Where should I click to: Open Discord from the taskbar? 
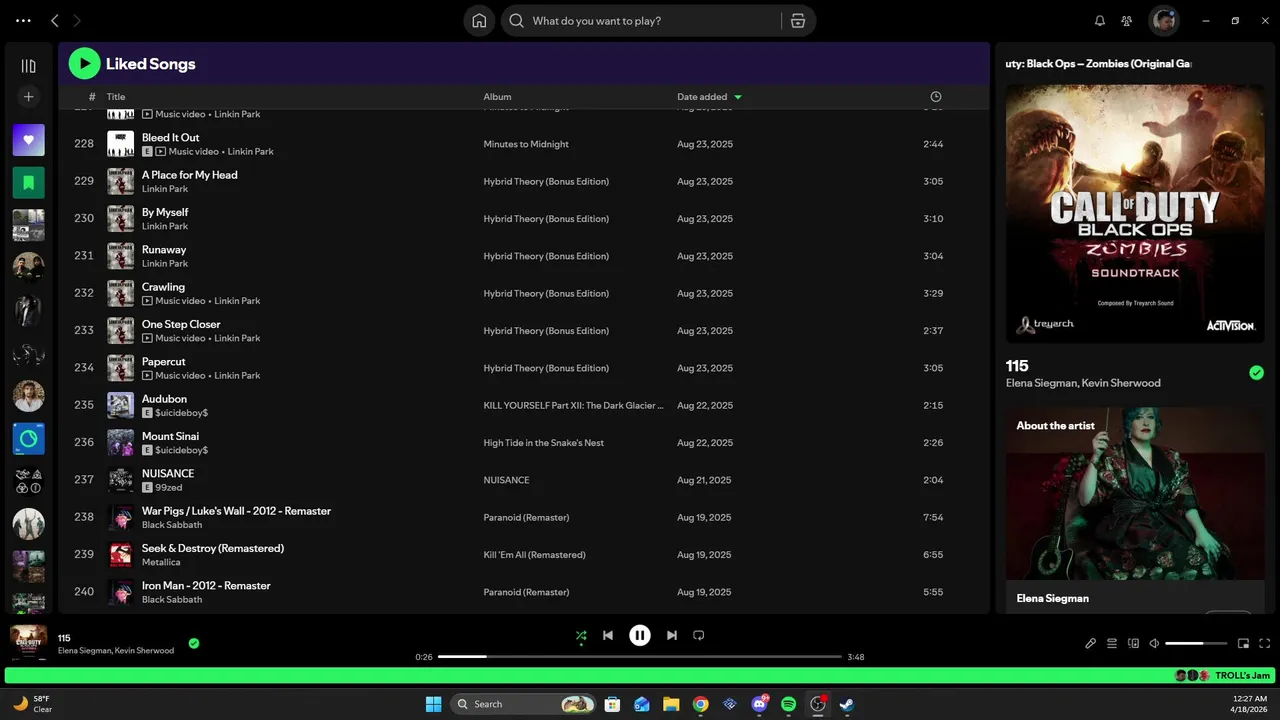point(759,704)
